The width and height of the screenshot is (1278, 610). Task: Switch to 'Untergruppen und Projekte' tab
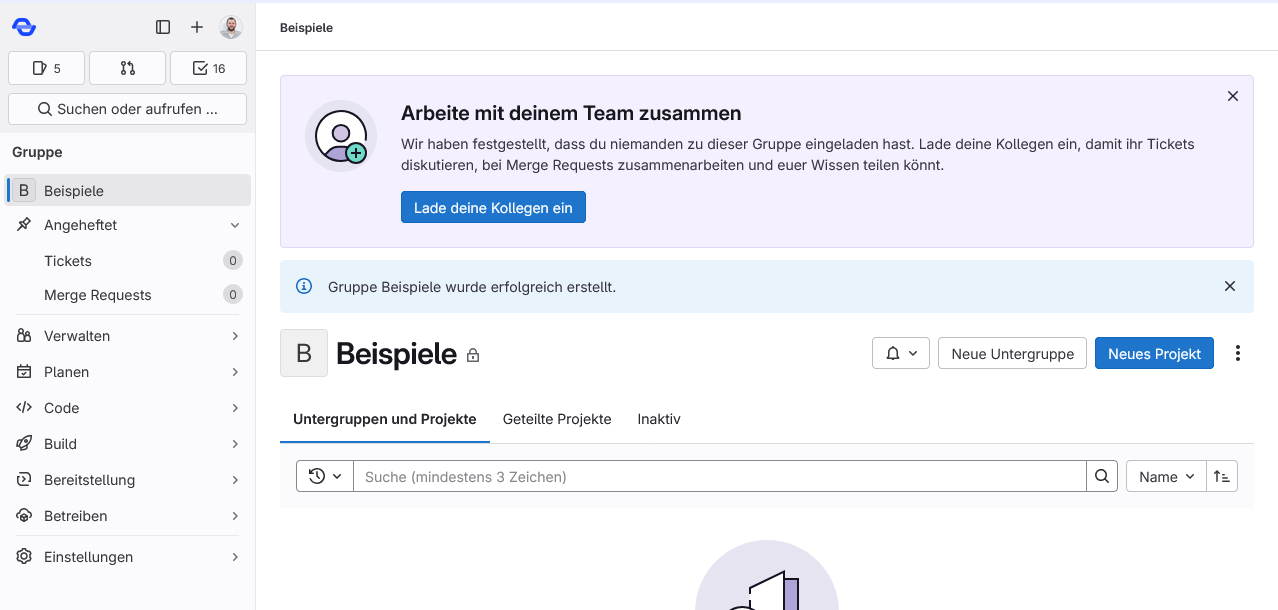click(385, 419)
